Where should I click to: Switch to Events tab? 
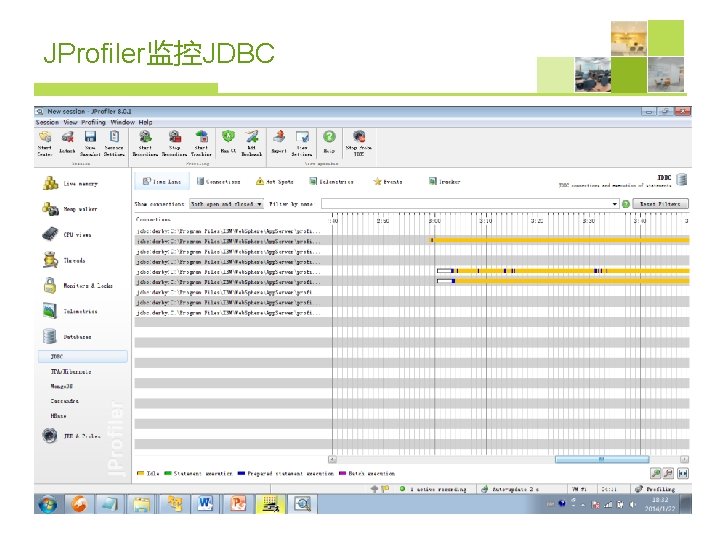coord(388,182)
